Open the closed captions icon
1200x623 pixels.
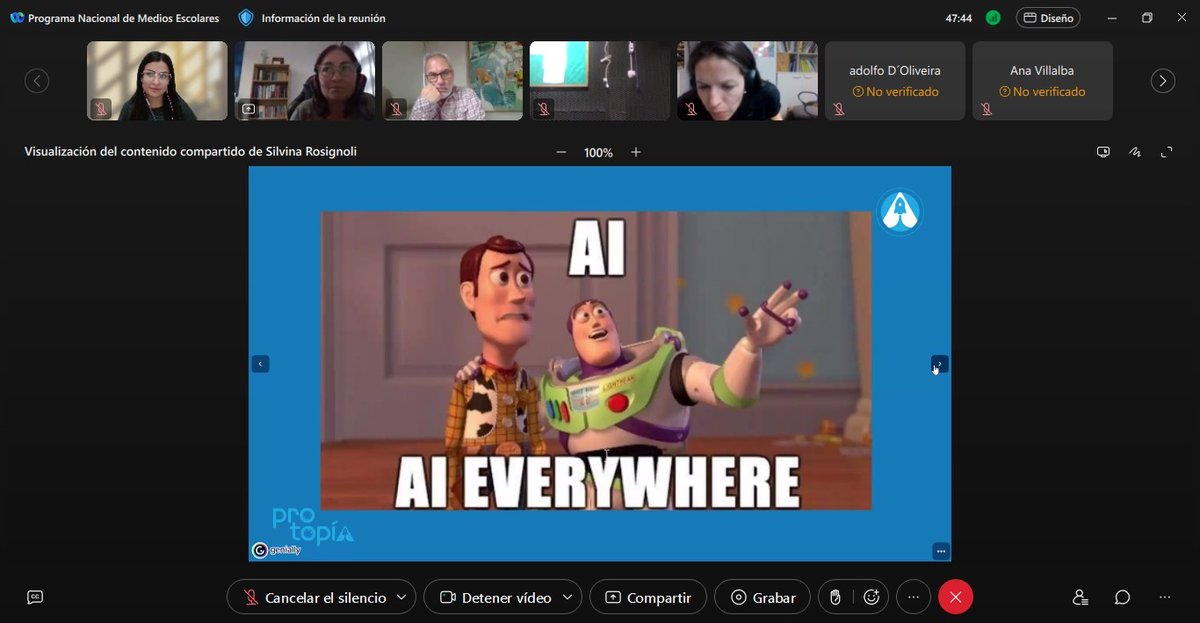35,597
